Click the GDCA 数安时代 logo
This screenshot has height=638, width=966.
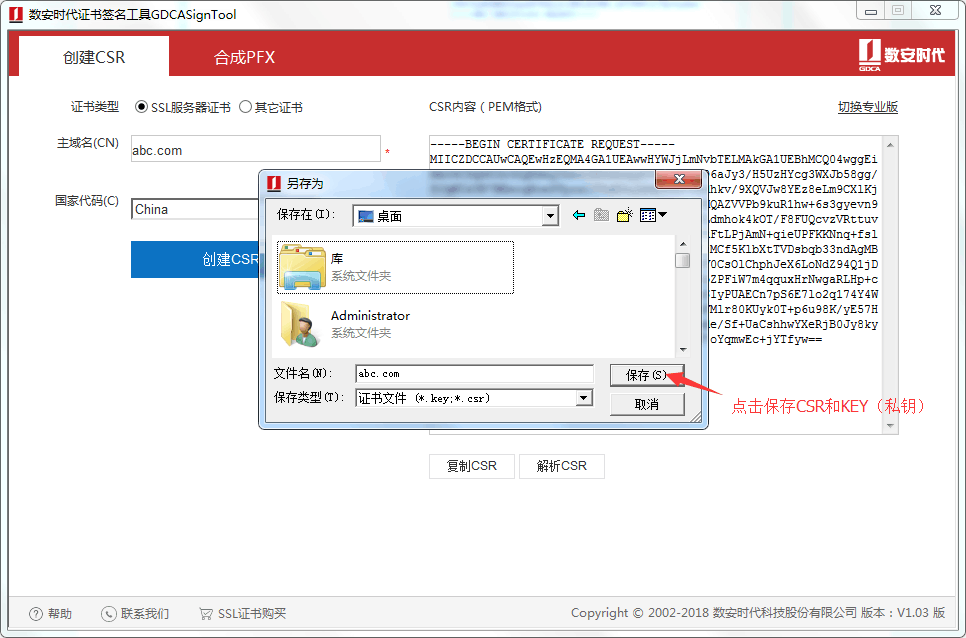[x=901, y=55]
